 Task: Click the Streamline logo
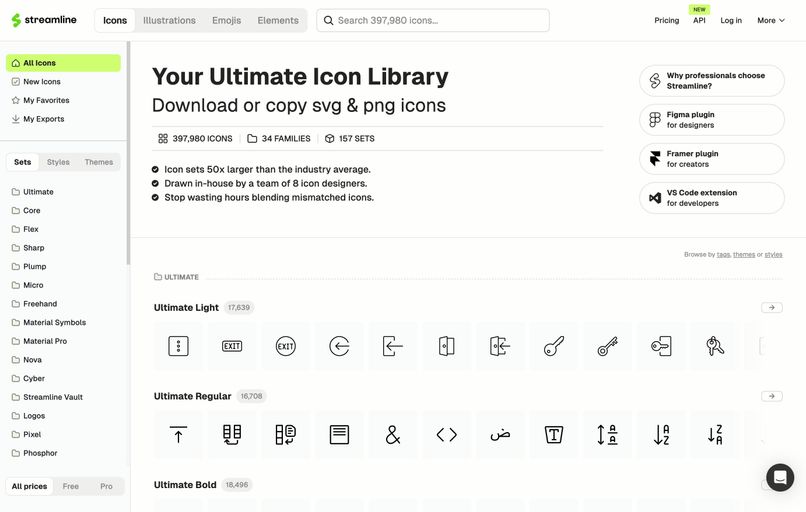pos(45,20)
